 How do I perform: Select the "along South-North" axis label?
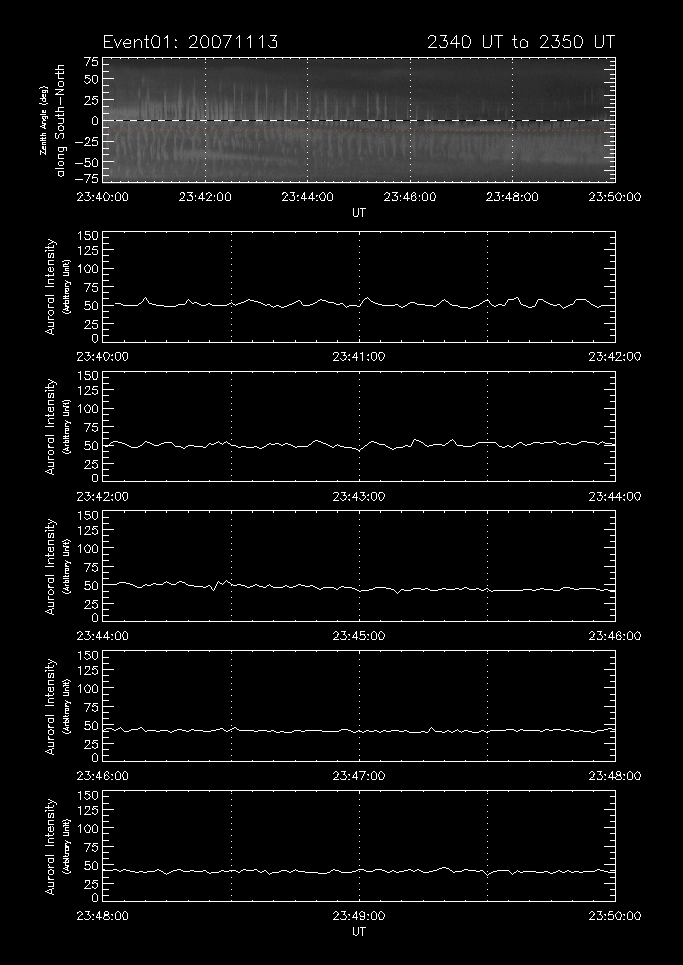point(61,121)
